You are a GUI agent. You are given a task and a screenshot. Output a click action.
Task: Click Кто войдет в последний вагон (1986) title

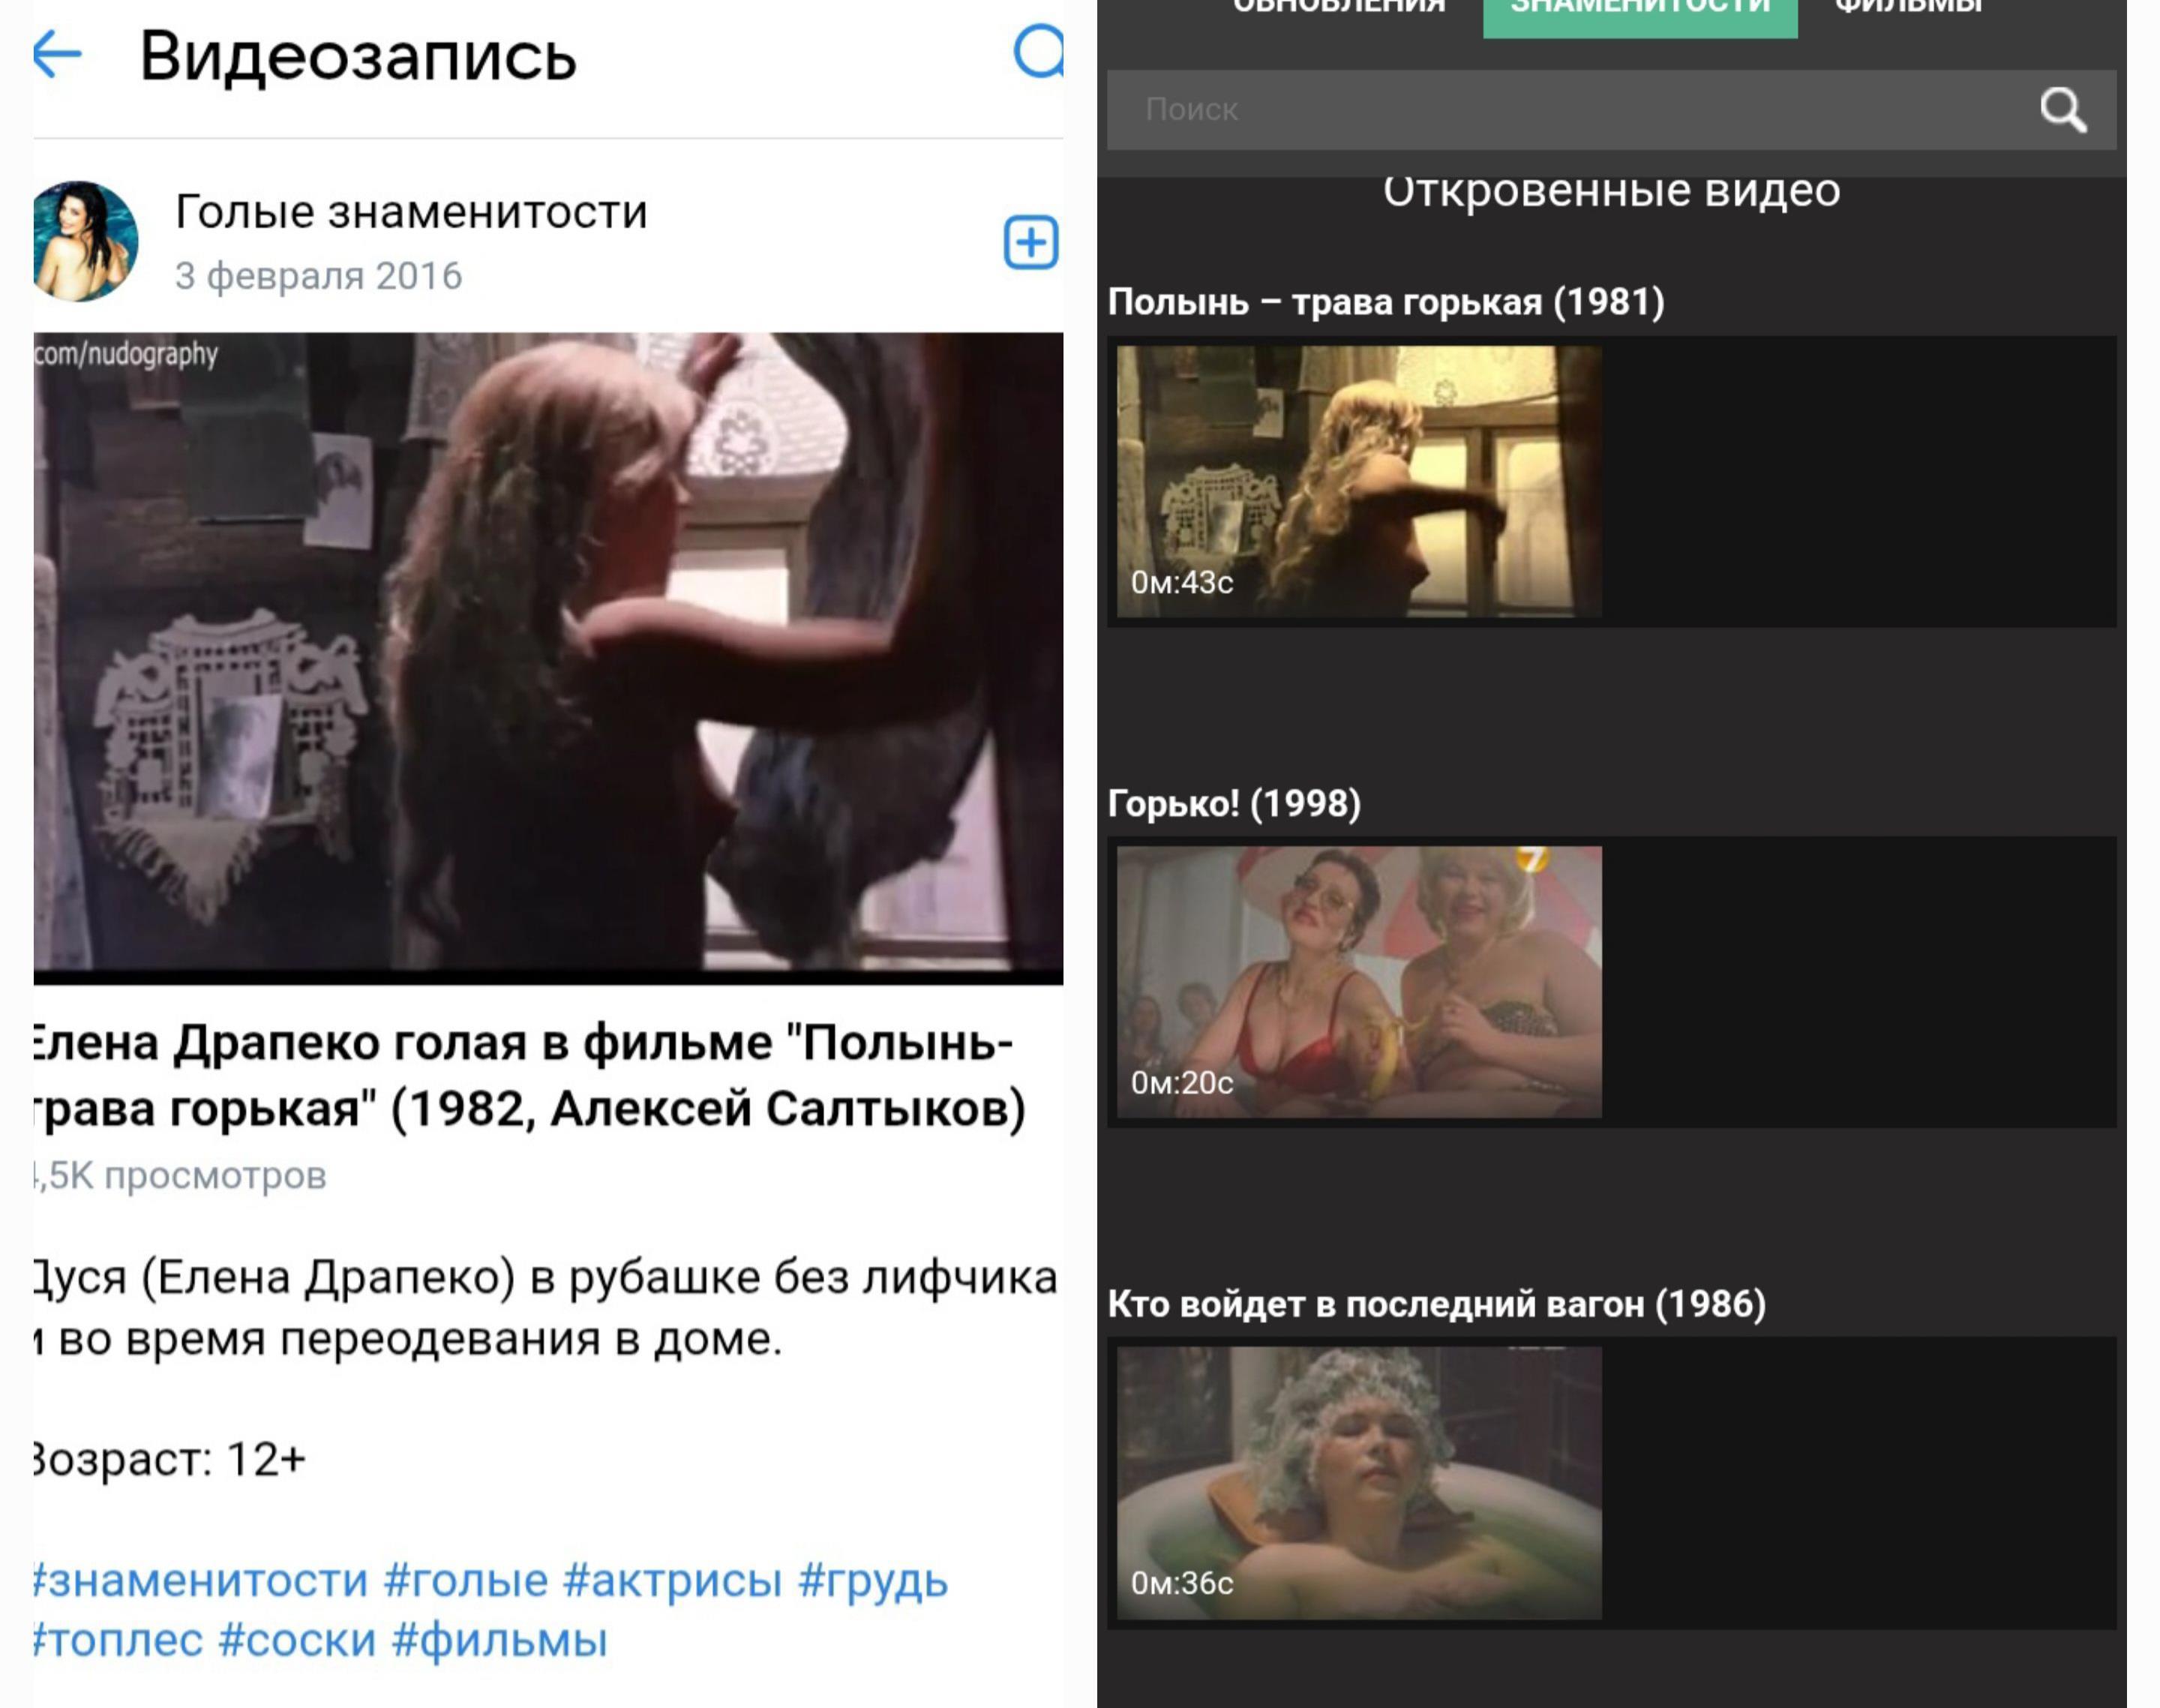pos(1436,1304)
